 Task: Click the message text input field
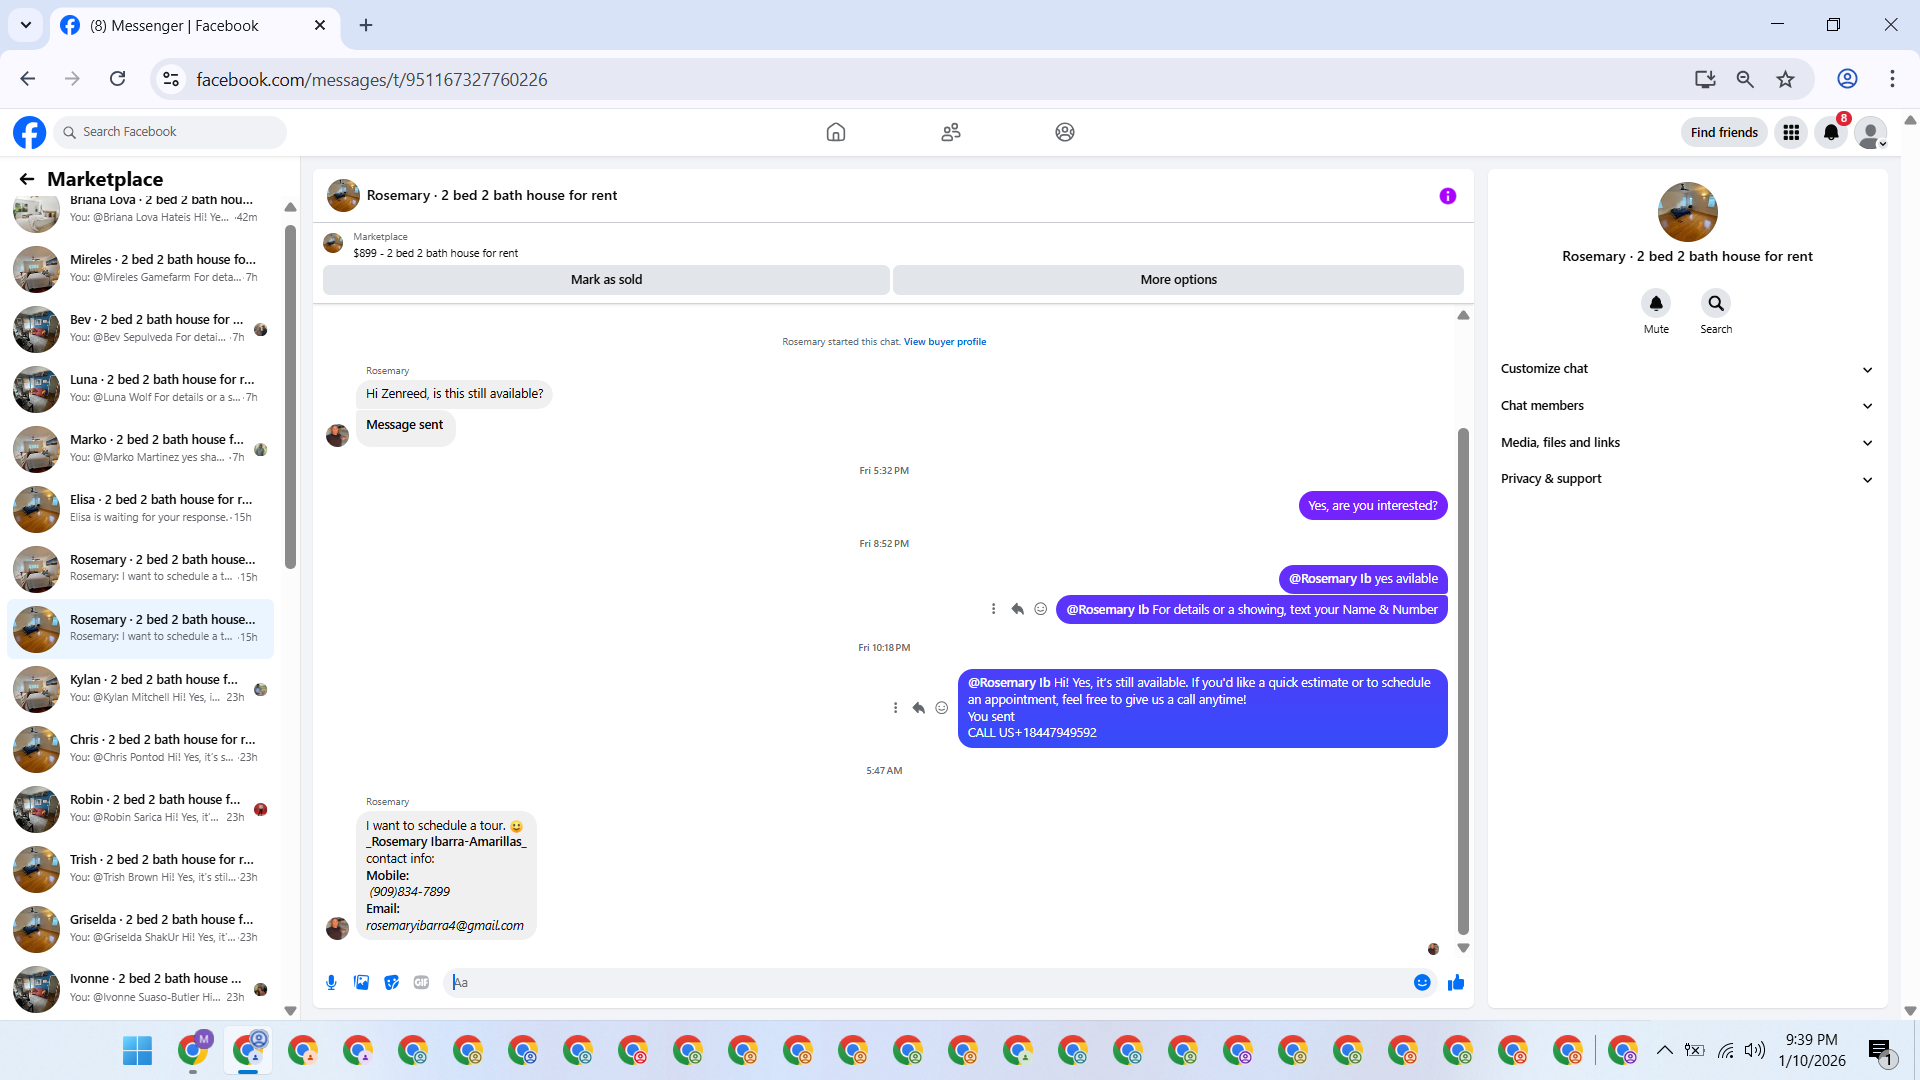[x=930, y=983]
